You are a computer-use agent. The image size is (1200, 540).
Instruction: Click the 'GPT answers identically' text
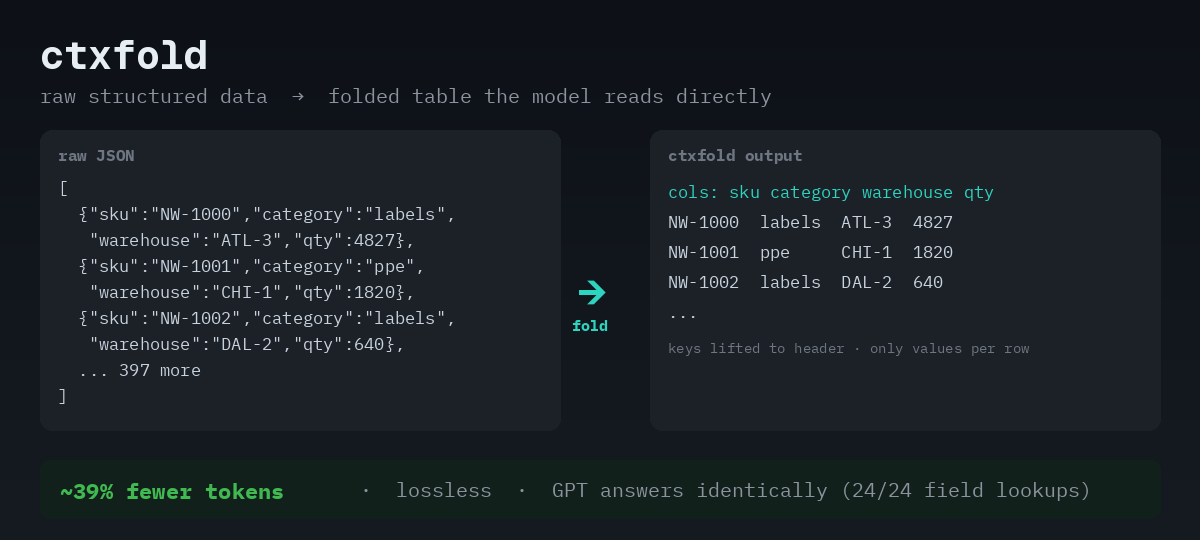[690, 490]
